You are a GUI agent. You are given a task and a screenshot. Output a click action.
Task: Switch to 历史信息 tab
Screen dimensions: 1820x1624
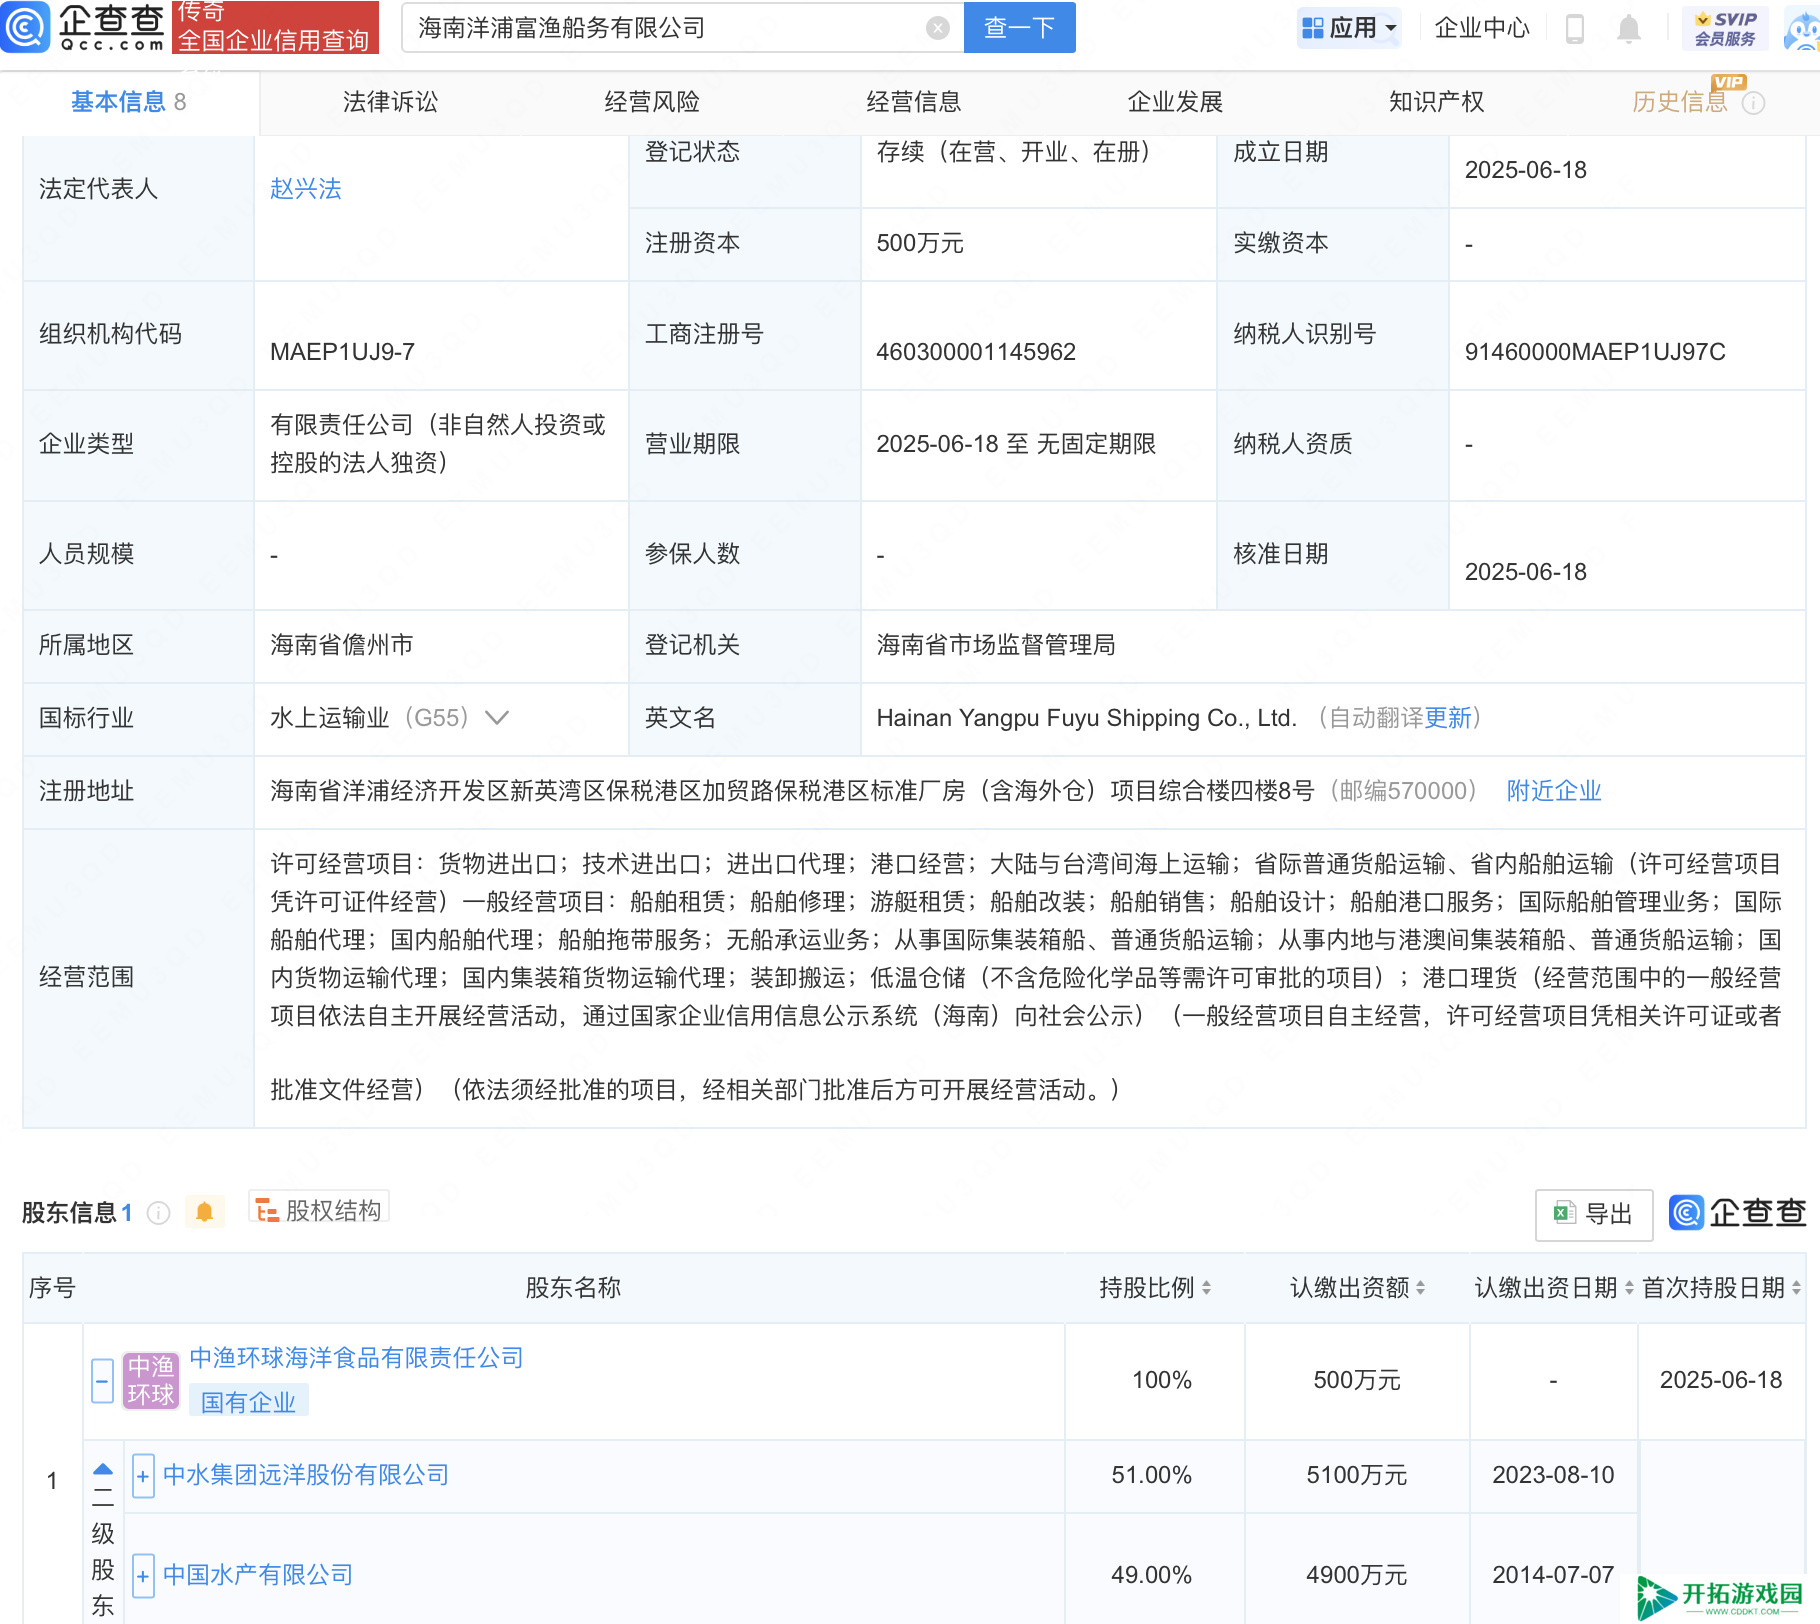pyautogui.click(x=1680, y=102)
